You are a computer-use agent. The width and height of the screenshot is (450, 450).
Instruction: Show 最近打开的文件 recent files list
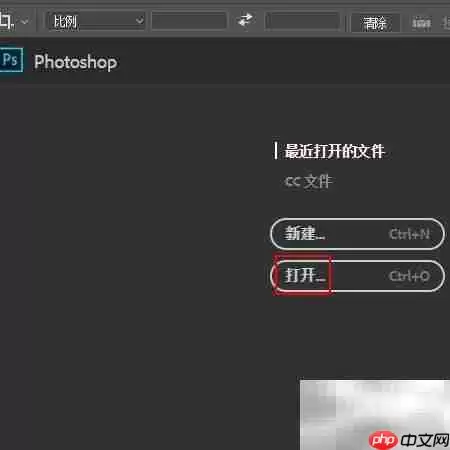point(335,151)
